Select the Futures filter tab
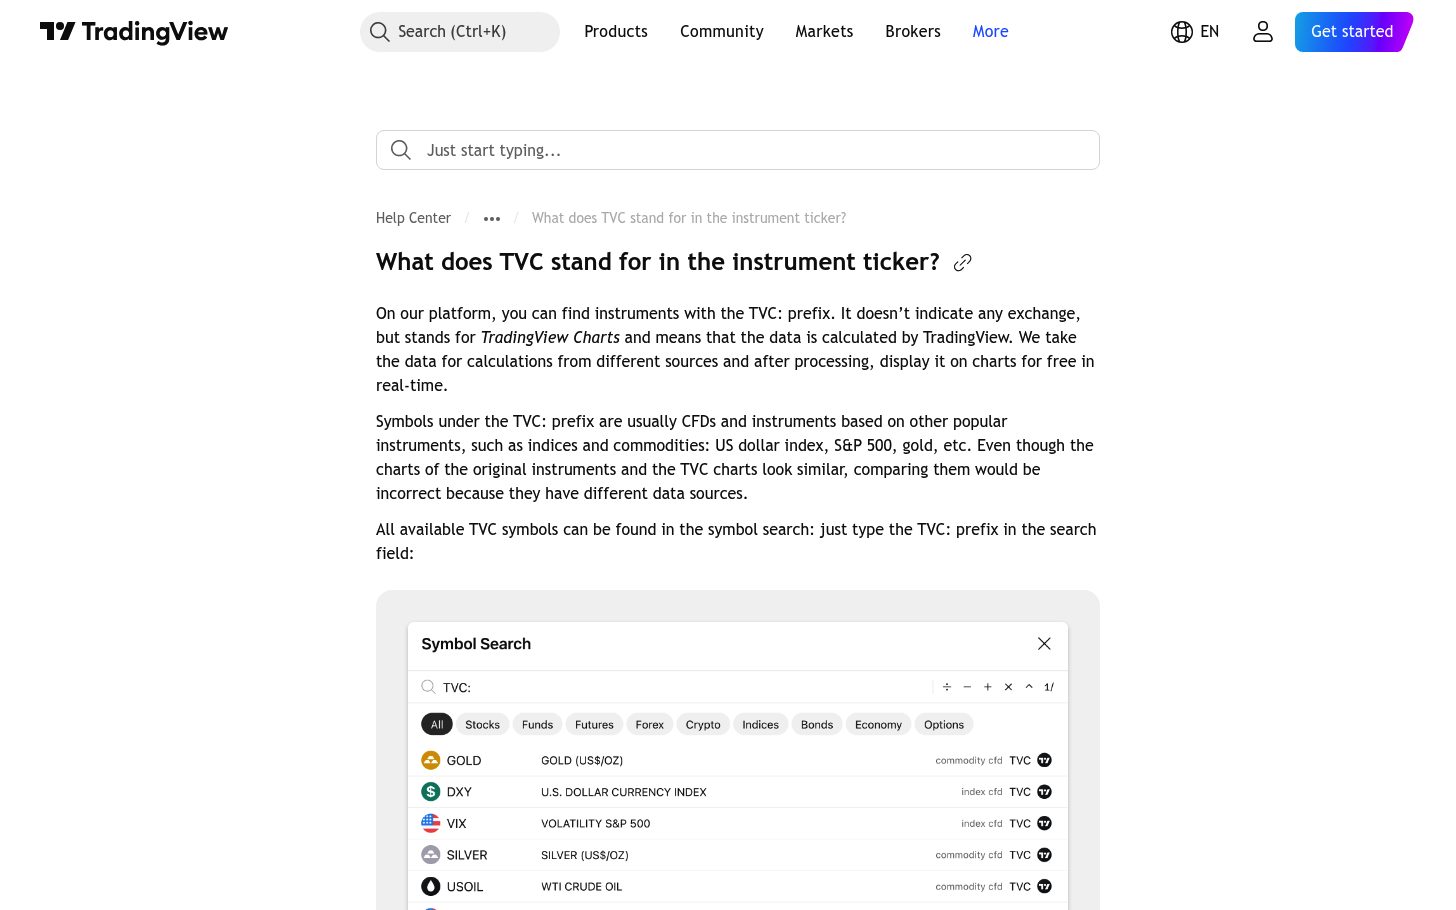This screenshot has width=1456, height=910. (594, 725)
